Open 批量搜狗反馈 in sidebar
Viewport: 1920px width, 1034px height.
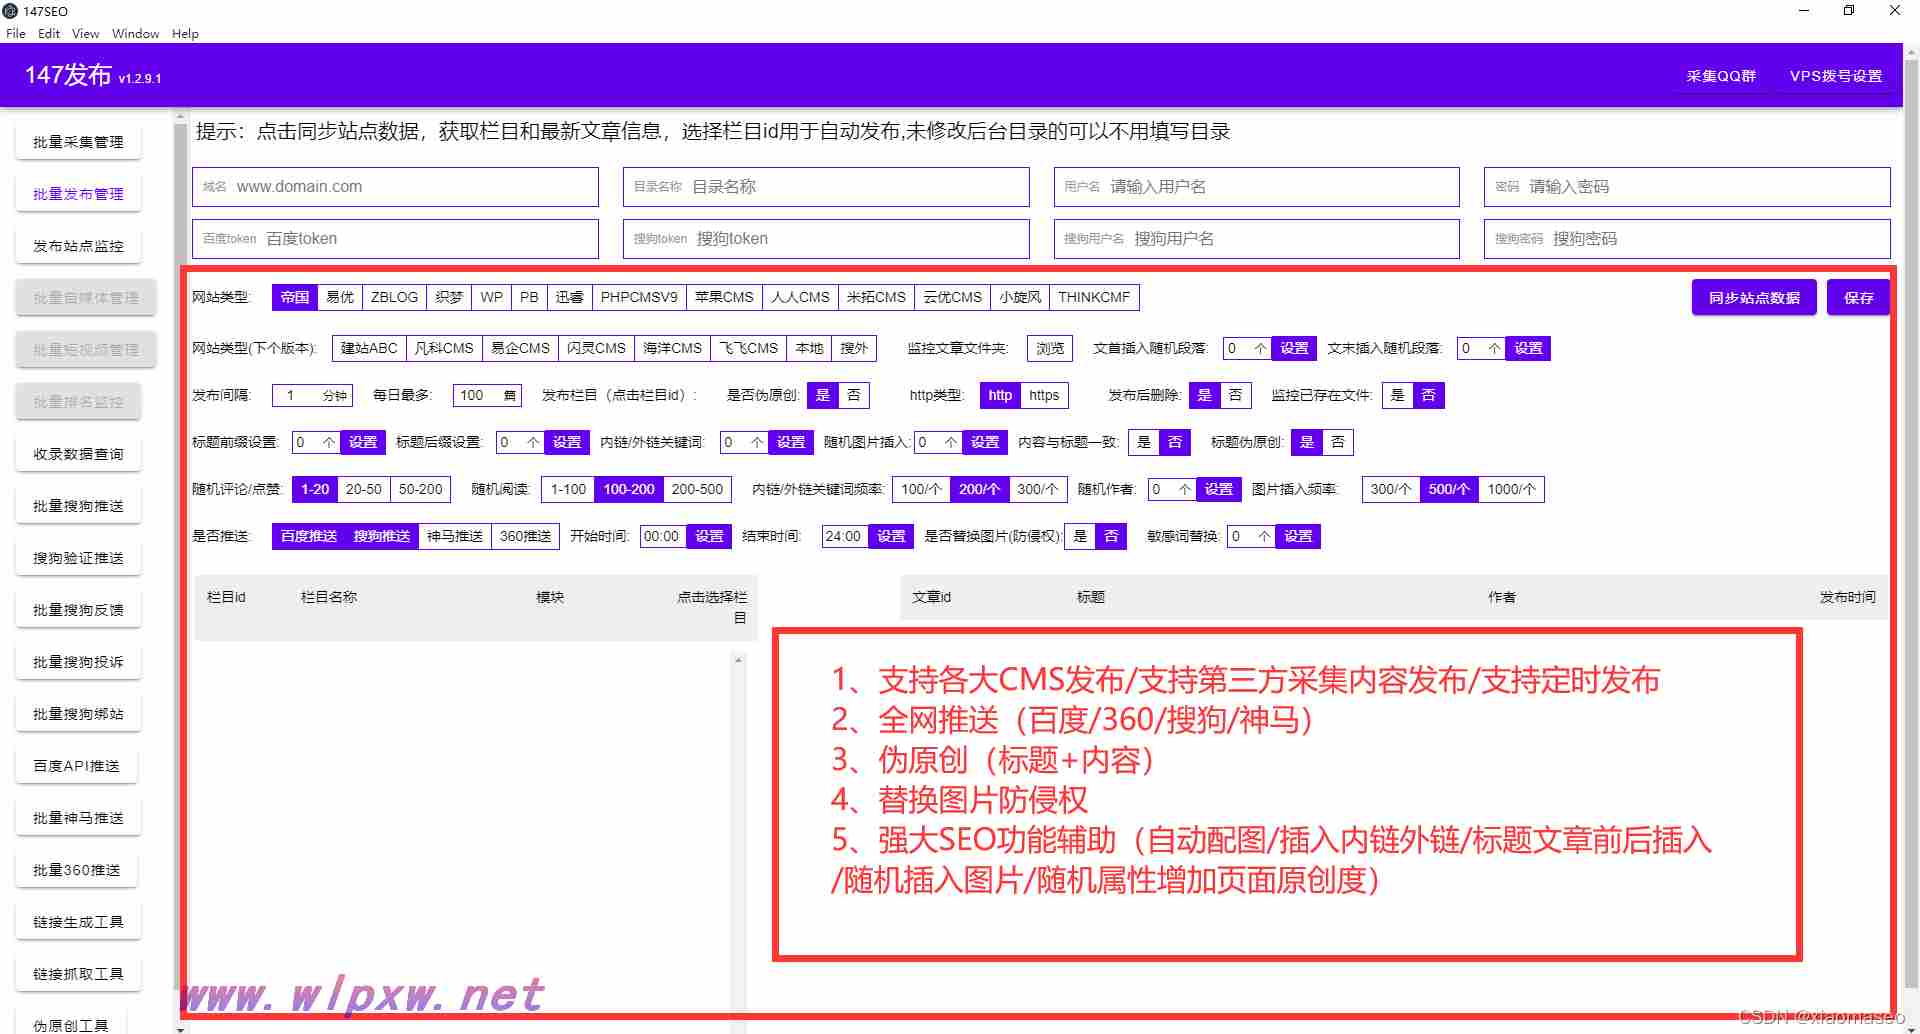[78, 610]
